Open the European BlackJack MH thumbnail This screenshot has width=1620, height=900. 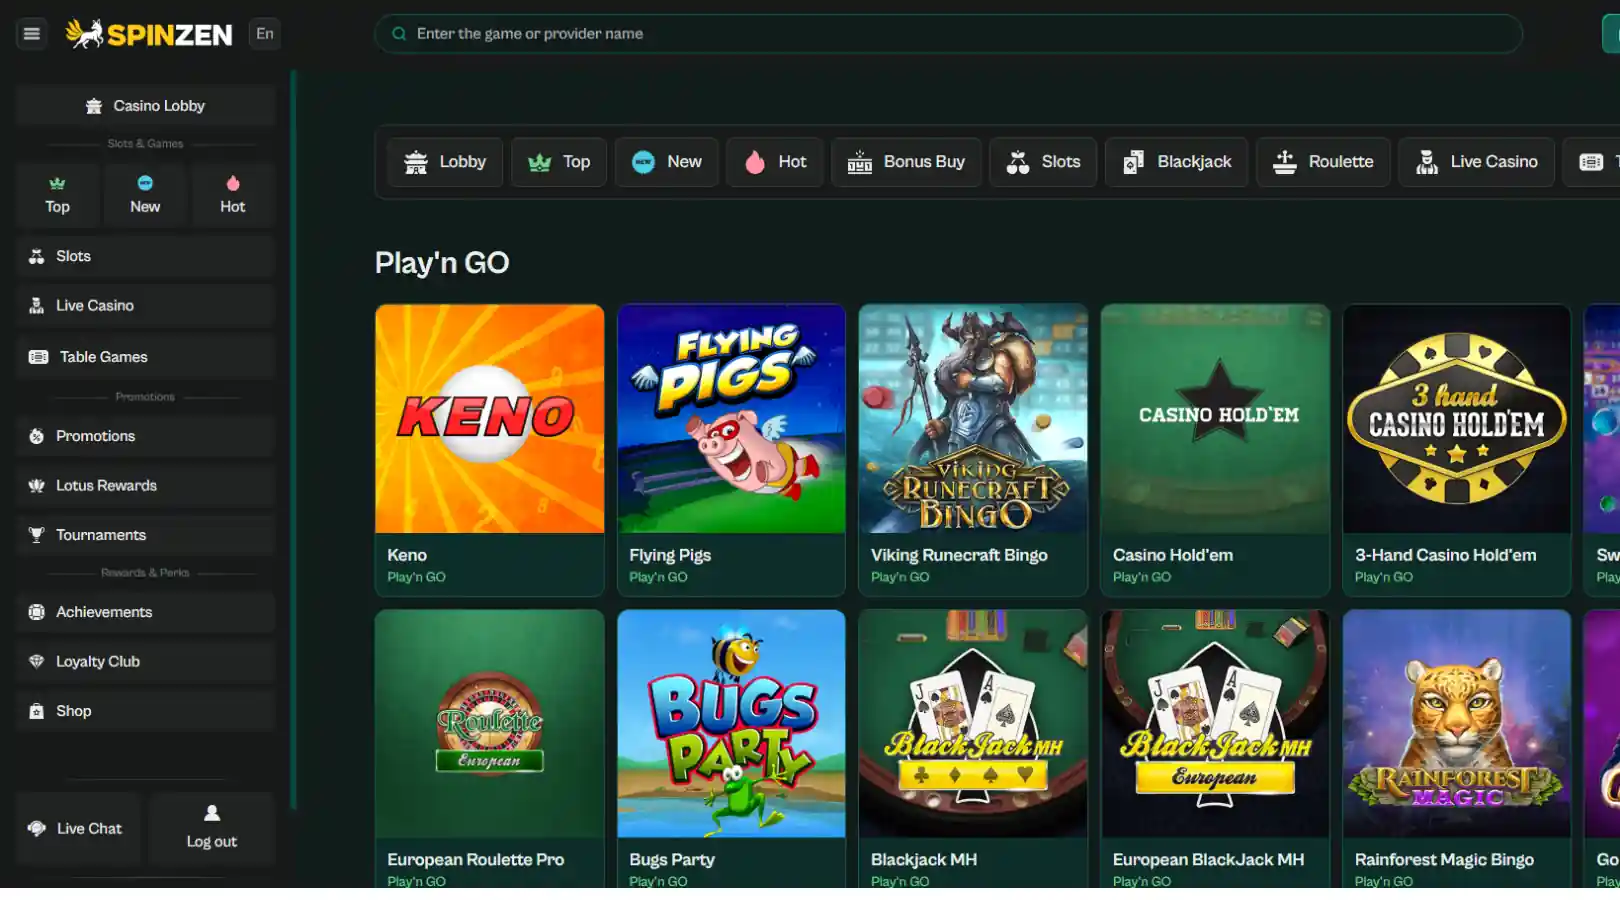[1215, 724]
